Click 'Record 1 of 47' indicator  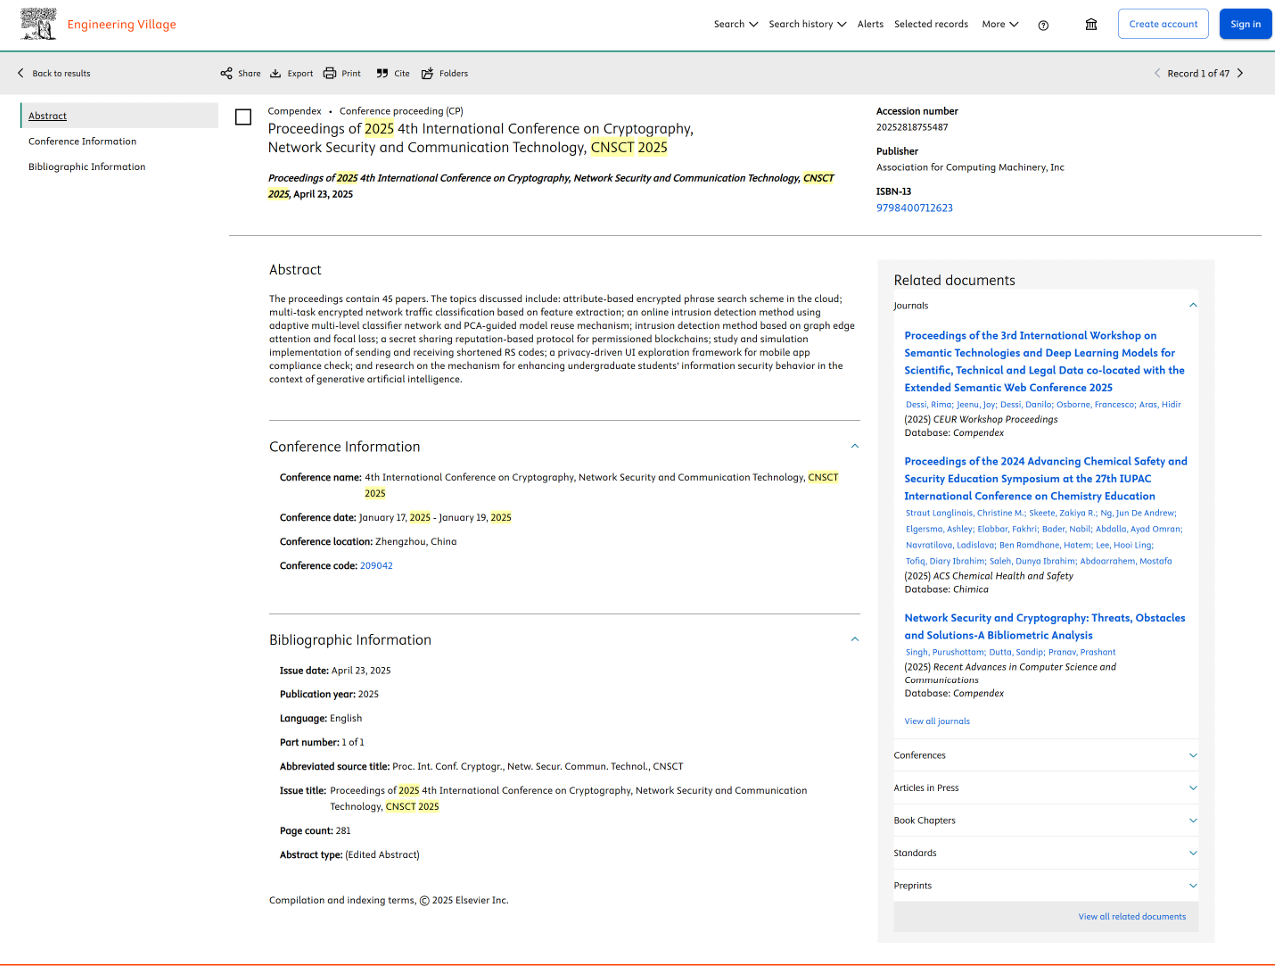click(1198, 73)
